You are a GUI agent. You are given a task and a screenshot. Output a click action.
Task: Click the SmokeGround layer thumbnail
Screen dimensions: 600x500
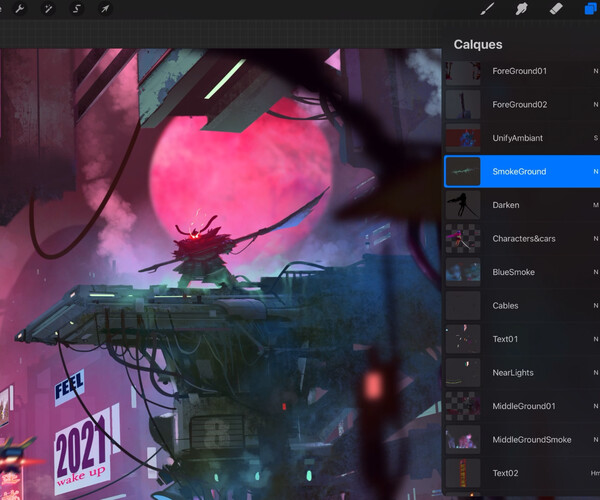463,171
